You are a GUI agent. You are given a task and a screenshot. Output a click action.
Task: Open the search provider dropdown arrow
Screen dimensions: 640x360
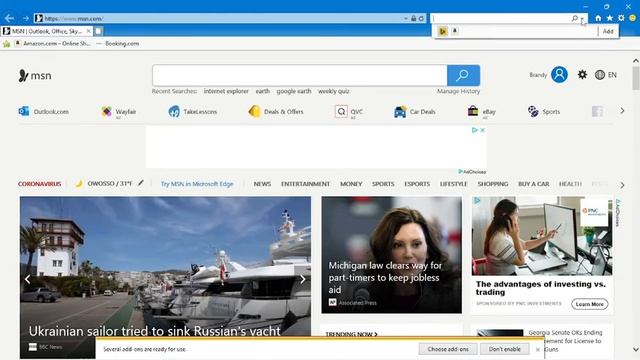583,18
